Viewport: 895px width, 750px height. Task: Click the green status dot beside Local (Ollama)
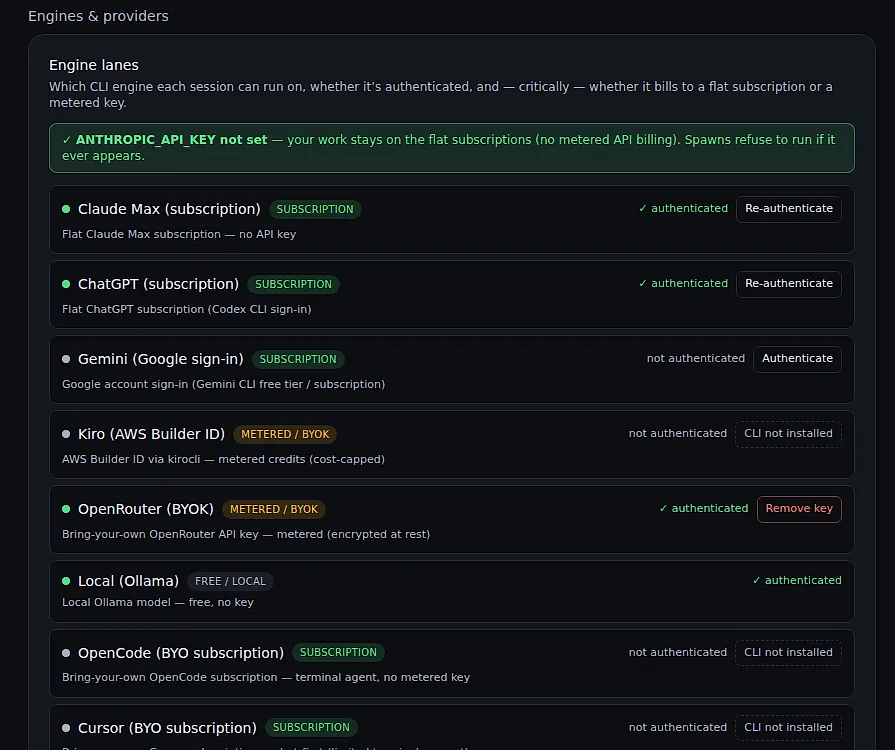66,581
